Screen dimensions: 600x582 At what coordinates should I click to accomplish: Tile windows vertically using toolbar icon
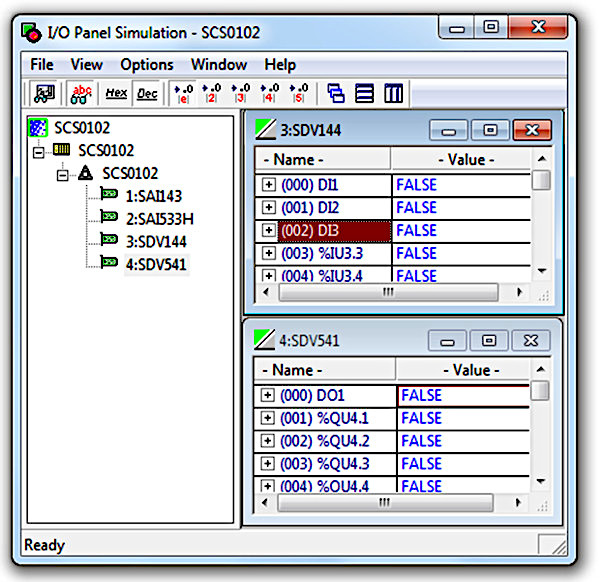point(393,93)
